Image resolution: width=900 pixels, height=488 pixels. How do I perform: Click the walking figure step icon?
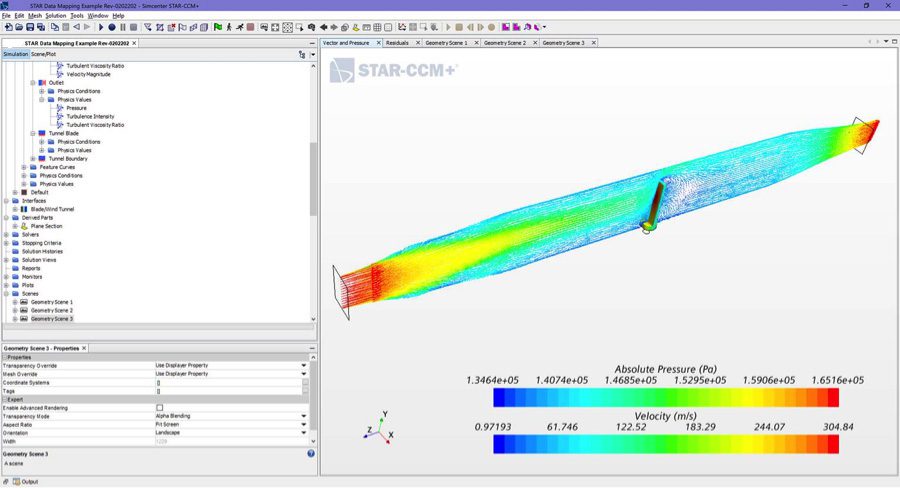click(229, 27)
